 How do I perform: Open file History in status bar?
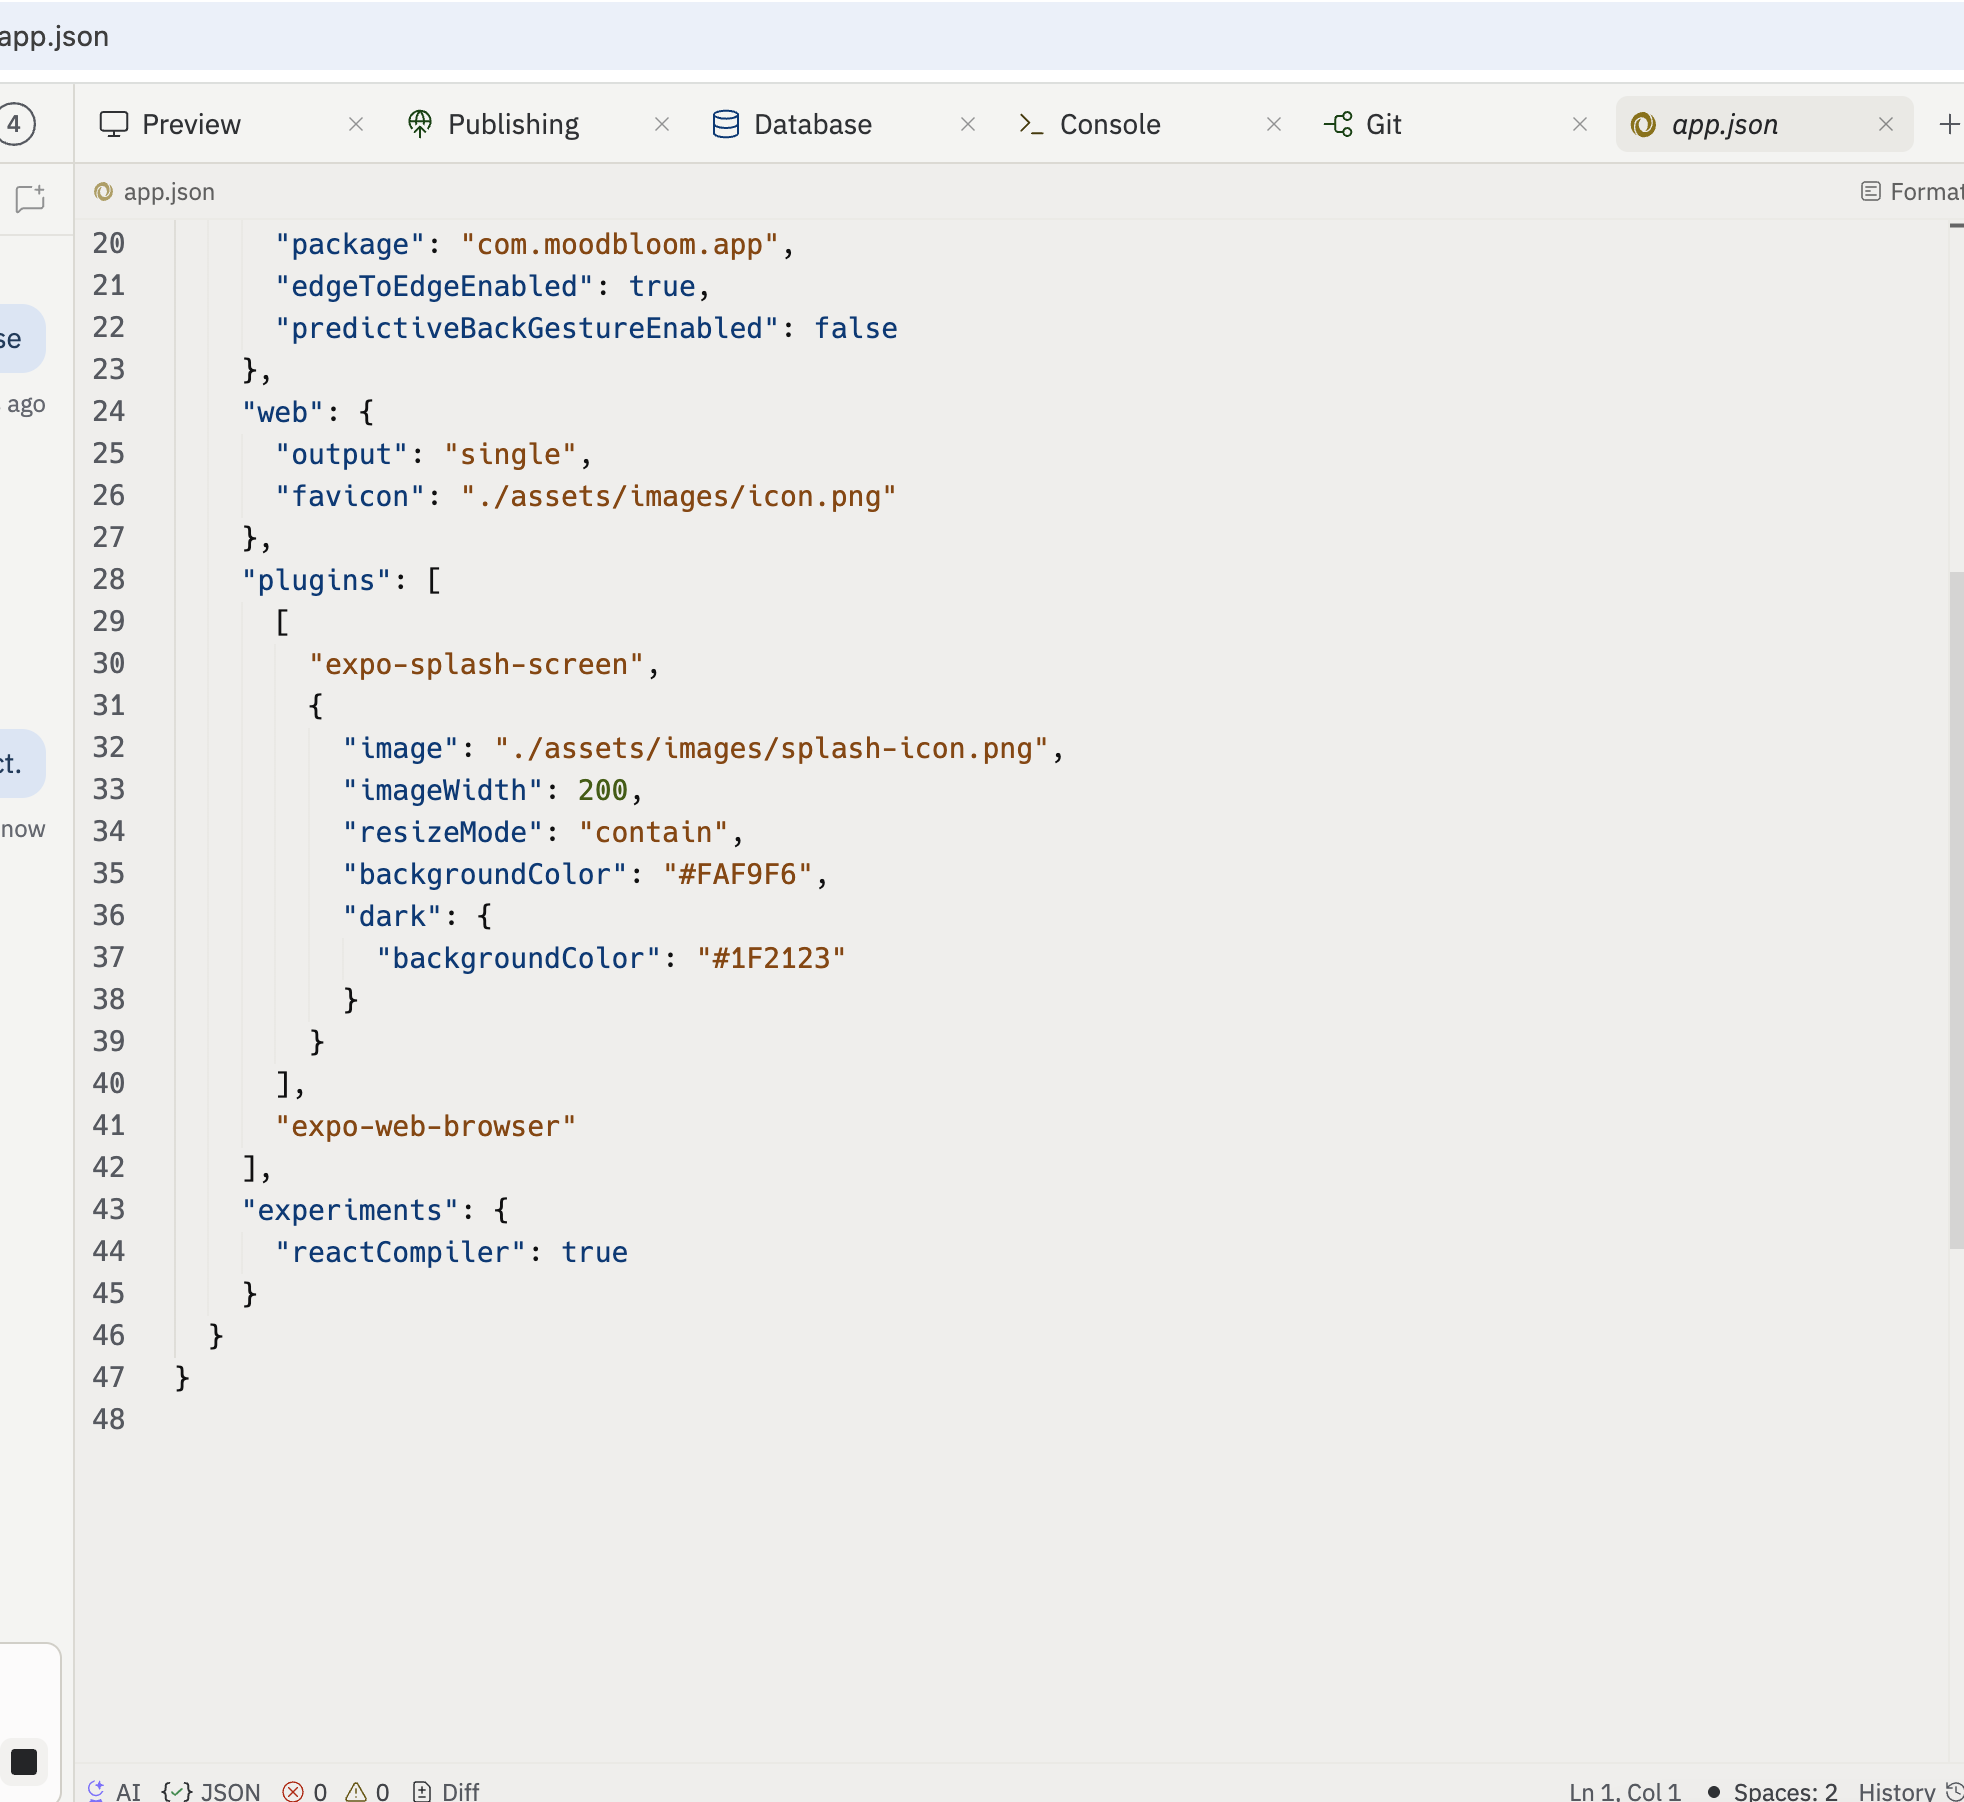pos(1910,1791)
